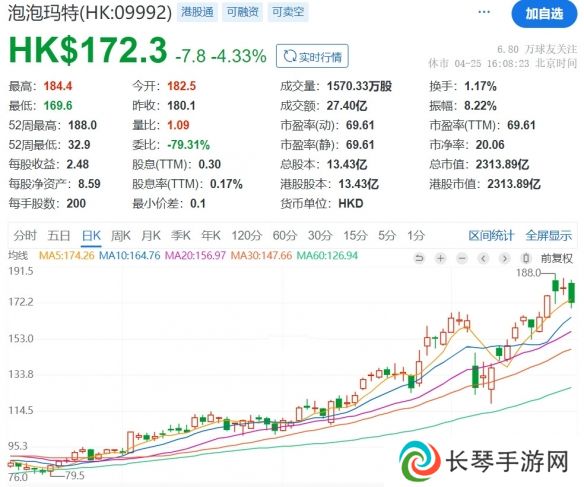Click the 均线 label

[18, 255]
